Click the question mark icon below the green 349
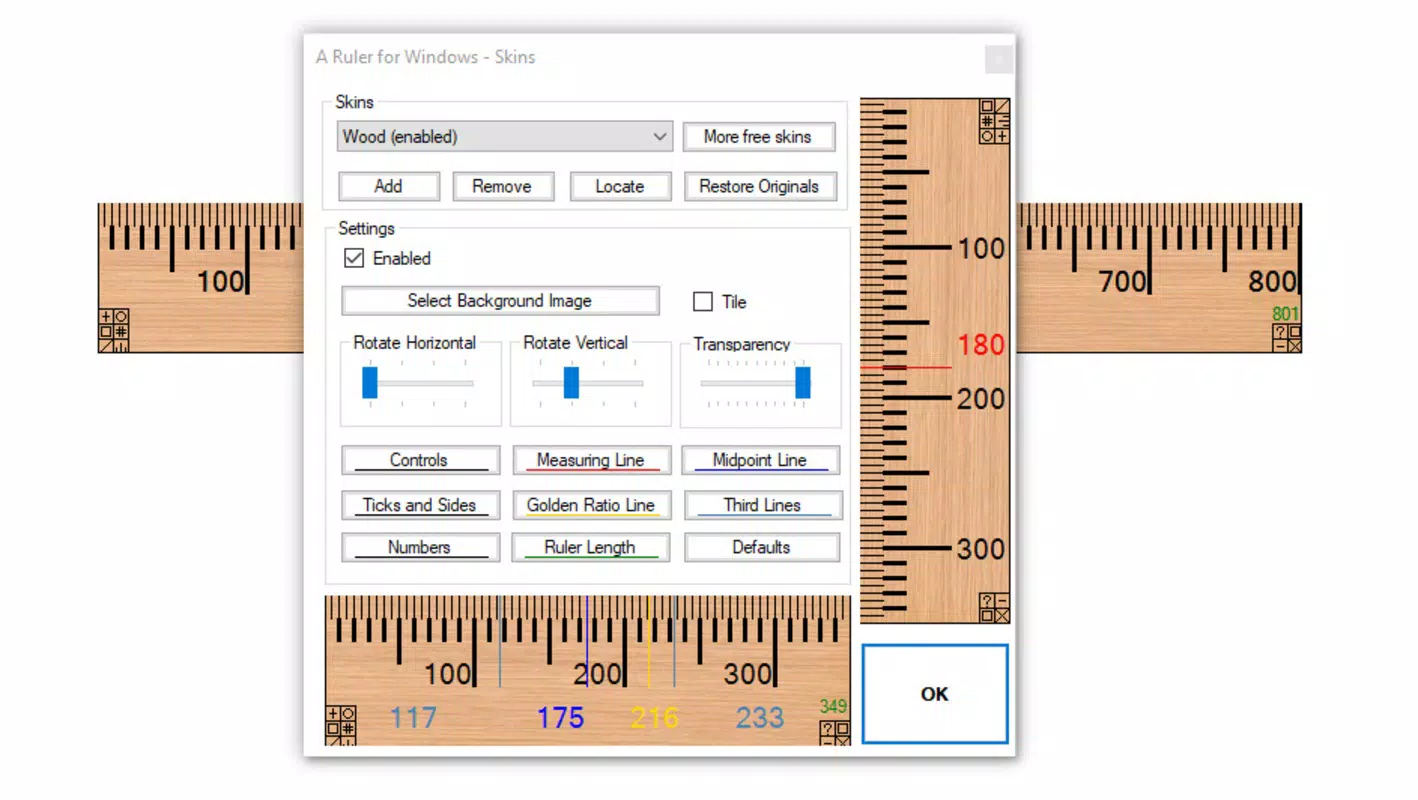 tap(828, 728)
